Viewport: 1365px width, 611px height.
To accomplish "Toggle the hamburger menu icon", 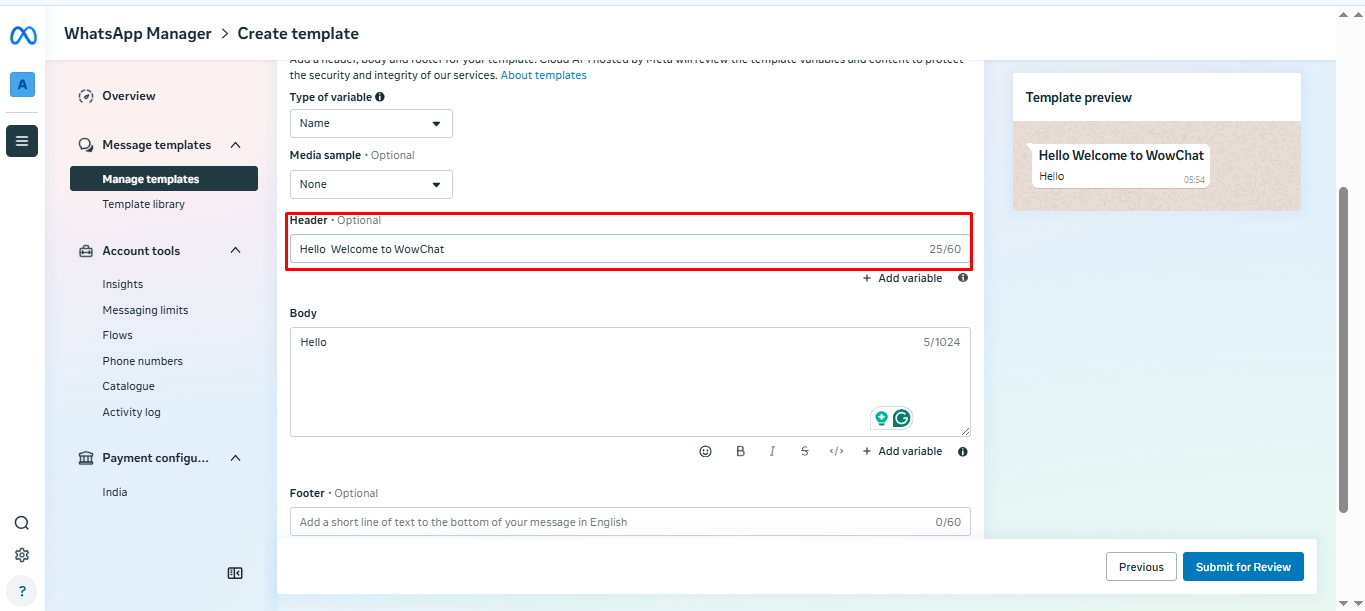I will (x=22, y=141).
